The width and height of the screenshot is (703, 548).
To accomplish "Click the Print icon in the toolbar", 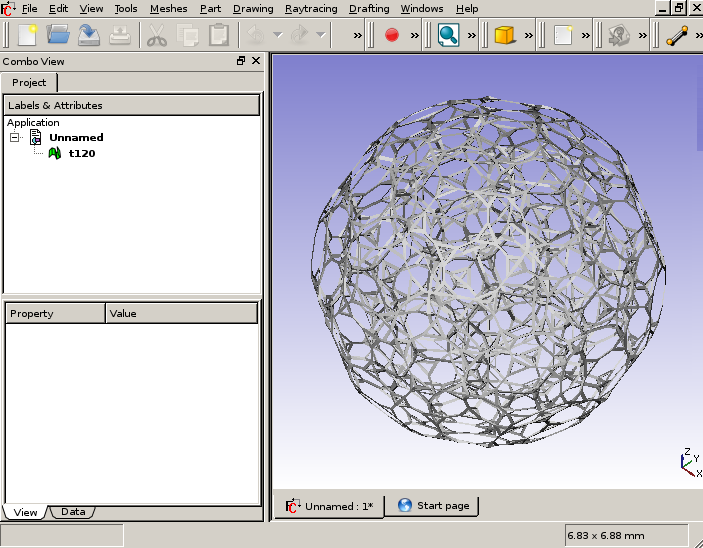I will click(x=120, y=35).
